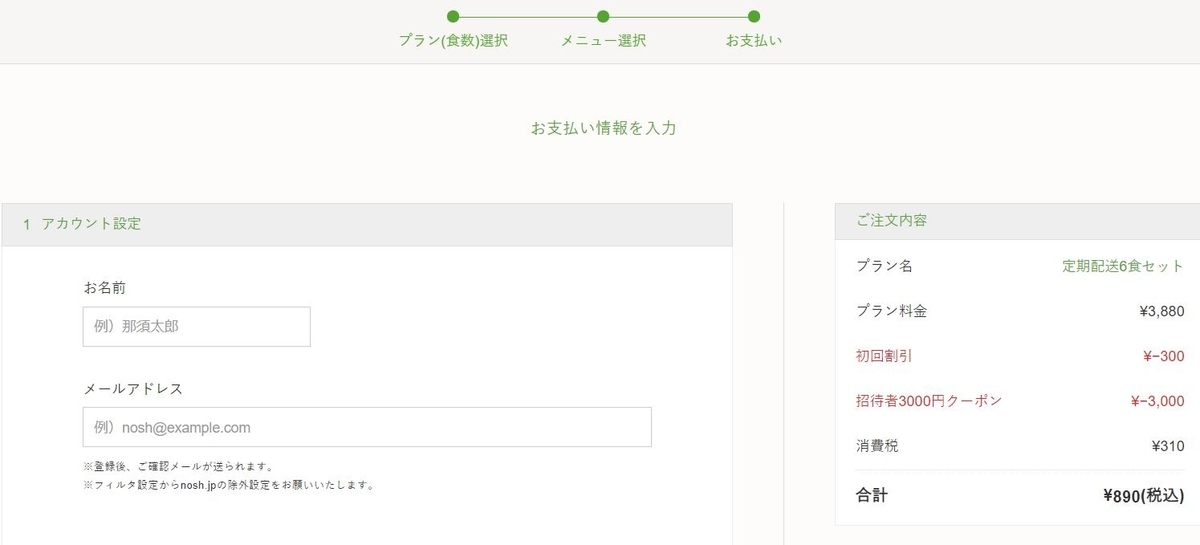Click the メールアドレス field label
The height and width of the screenshot is (545, 1200).
[133, 388]
